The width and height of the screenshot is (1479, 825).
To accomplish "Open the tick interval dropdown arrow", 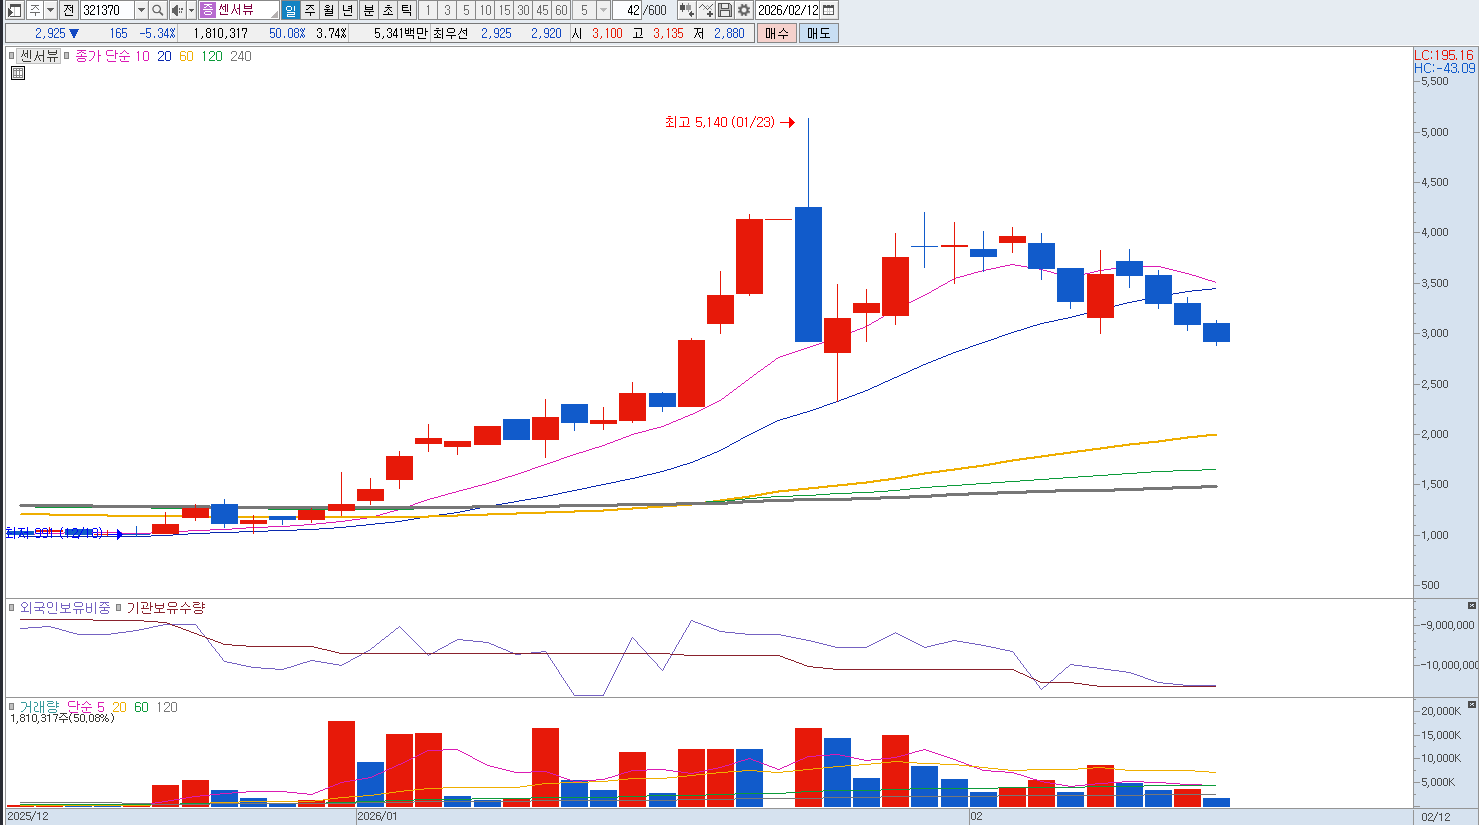I will [603, 10].
